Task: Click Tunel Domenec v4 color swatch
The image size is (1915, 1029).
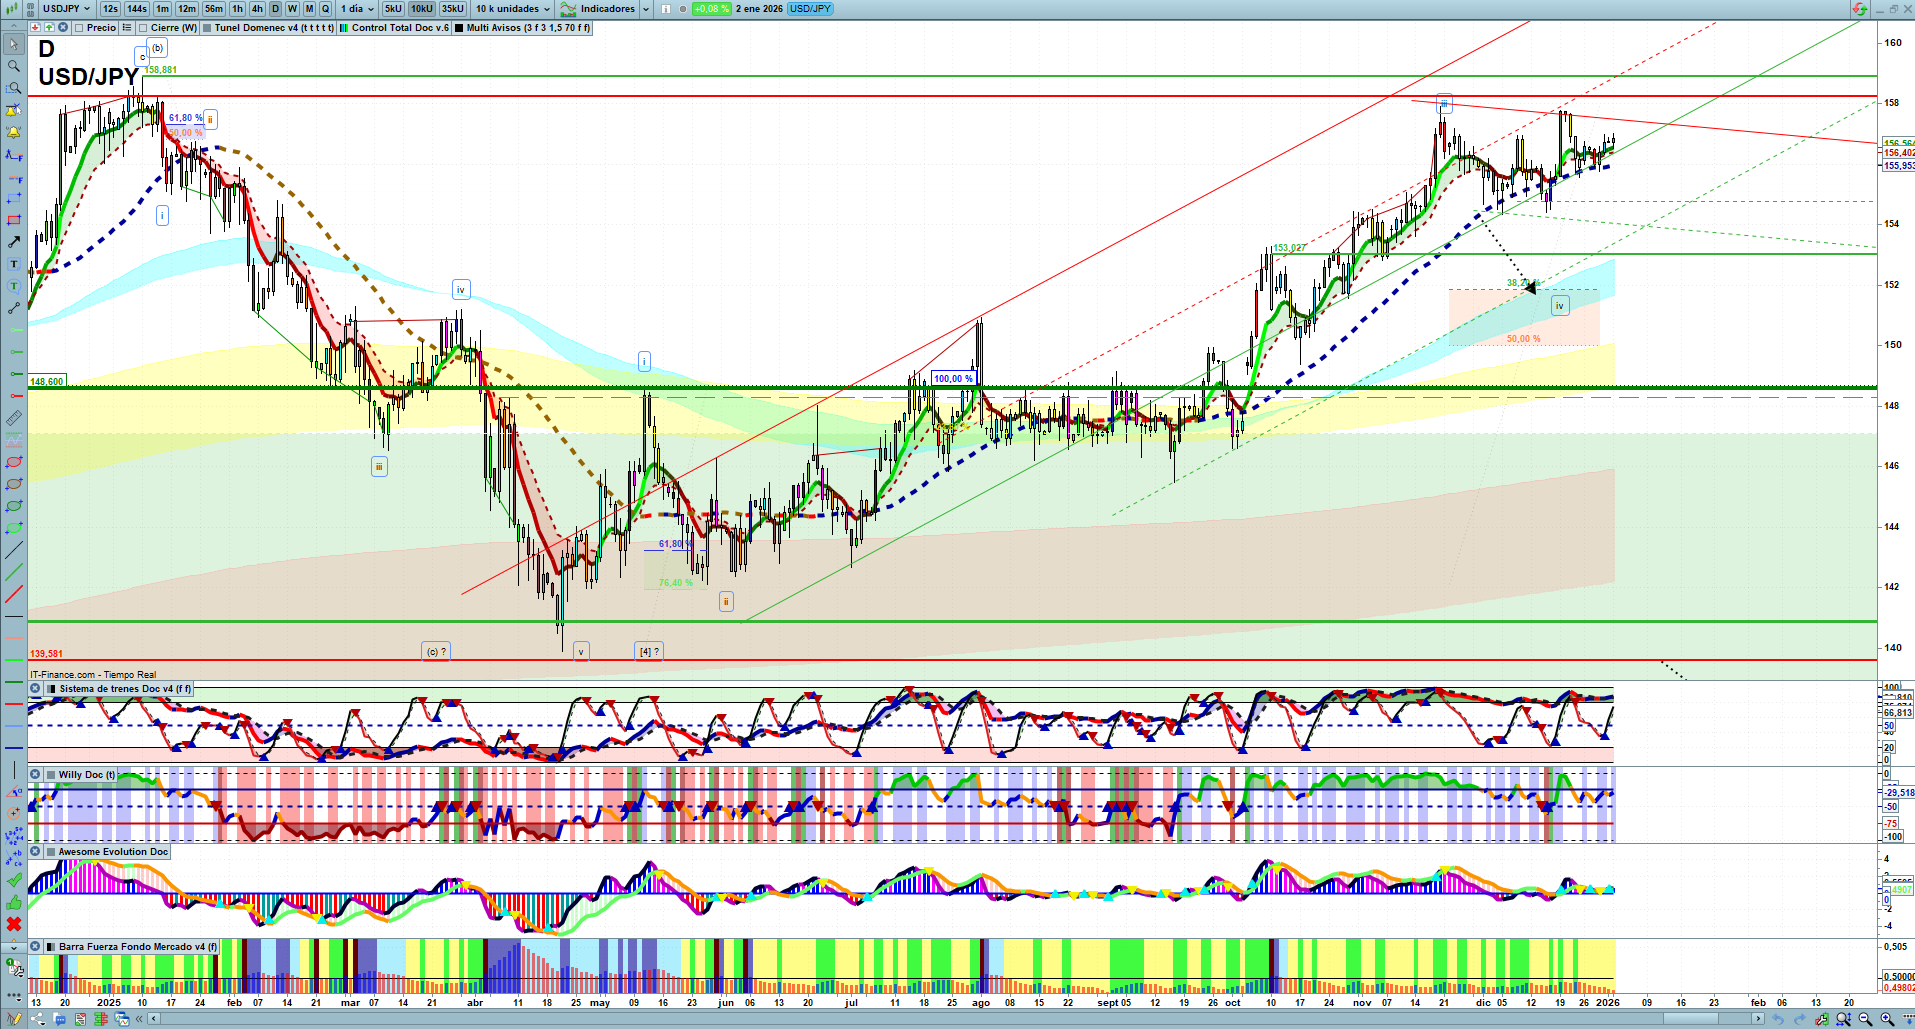Action: point(207,28)
